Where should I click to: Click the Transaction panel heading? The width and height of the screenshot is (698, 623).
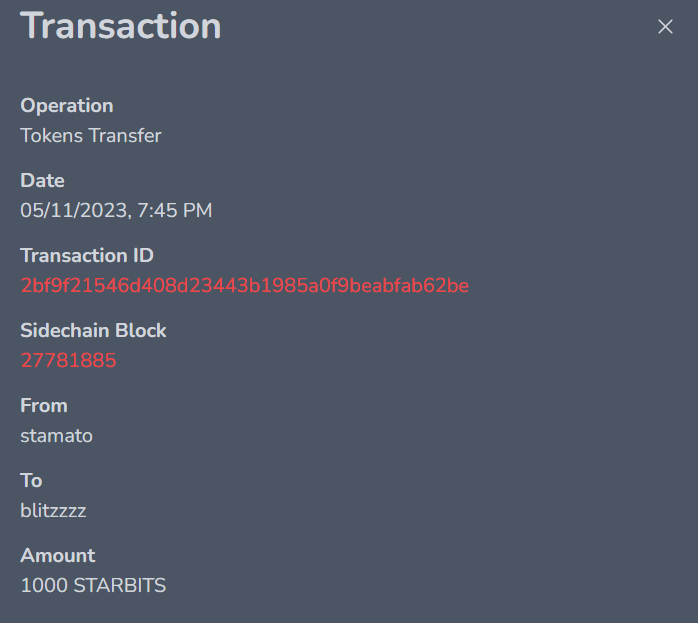tap(121, 26)
